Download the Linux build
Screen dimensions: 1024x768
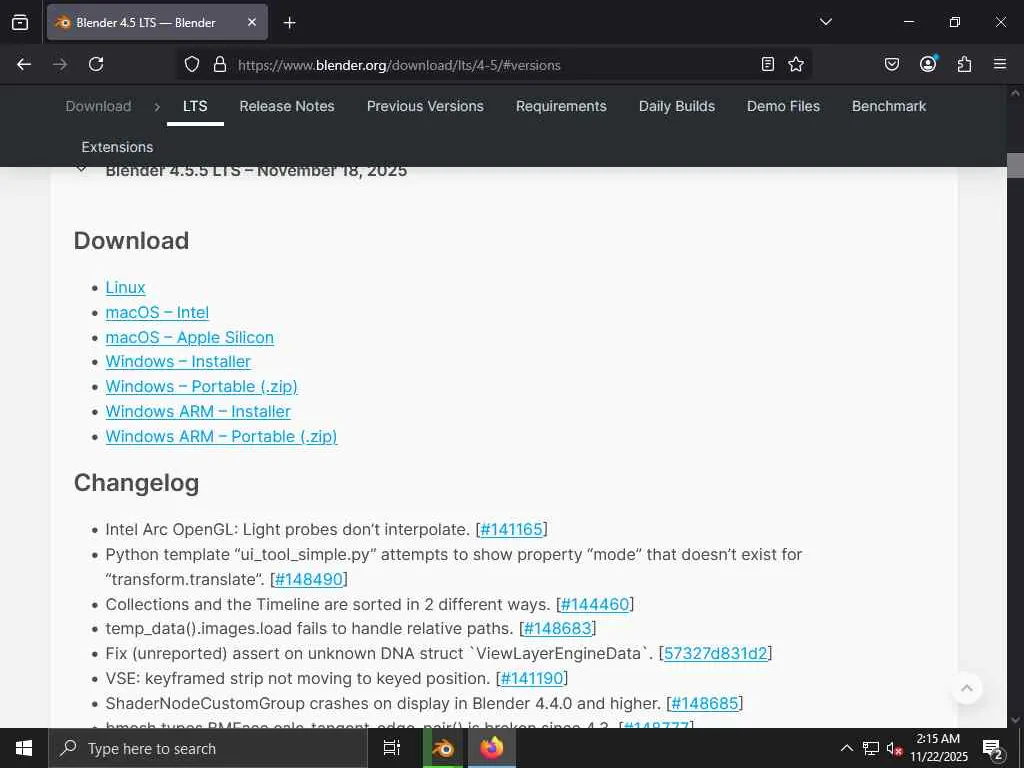125,287
